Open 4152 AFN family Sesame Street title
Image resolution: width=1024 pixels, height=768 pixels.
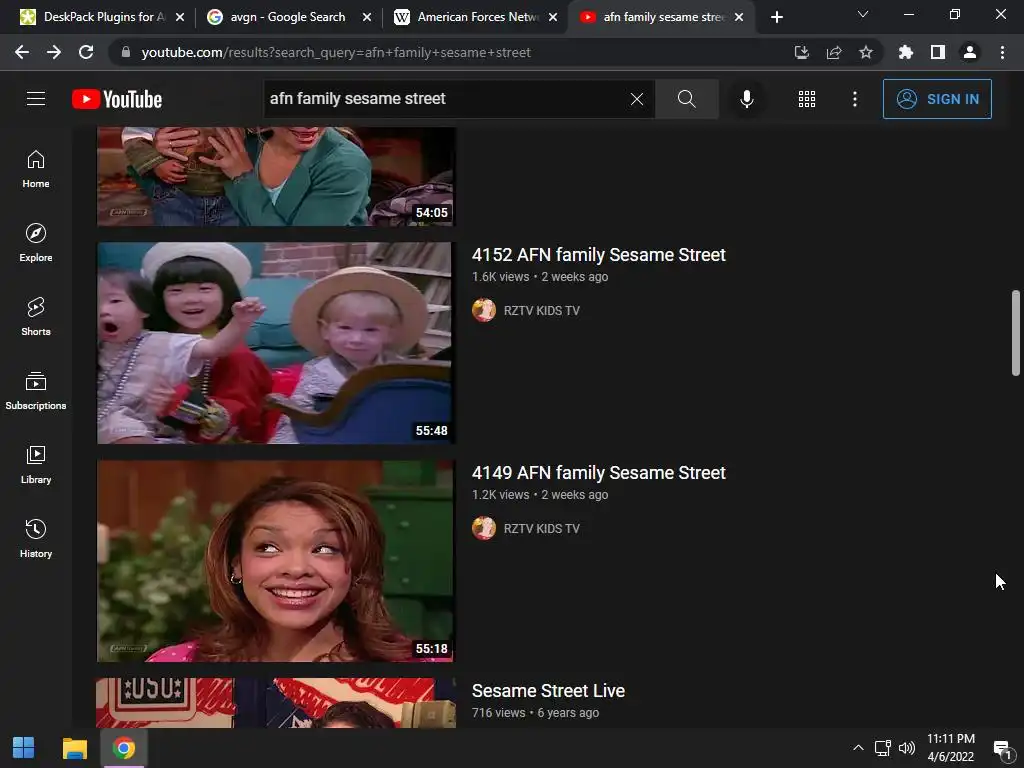click(599, 255)
